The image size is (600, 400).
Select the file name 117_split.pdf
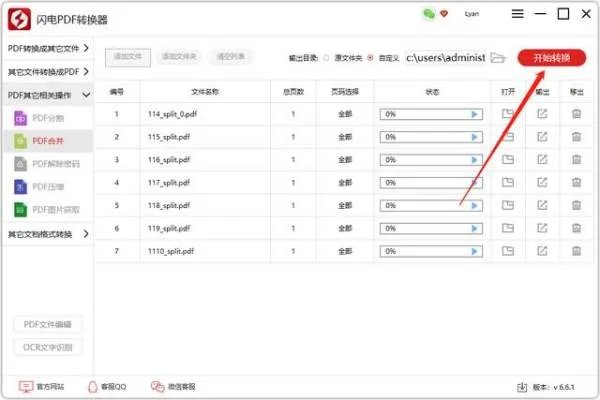tap(169, 183)
